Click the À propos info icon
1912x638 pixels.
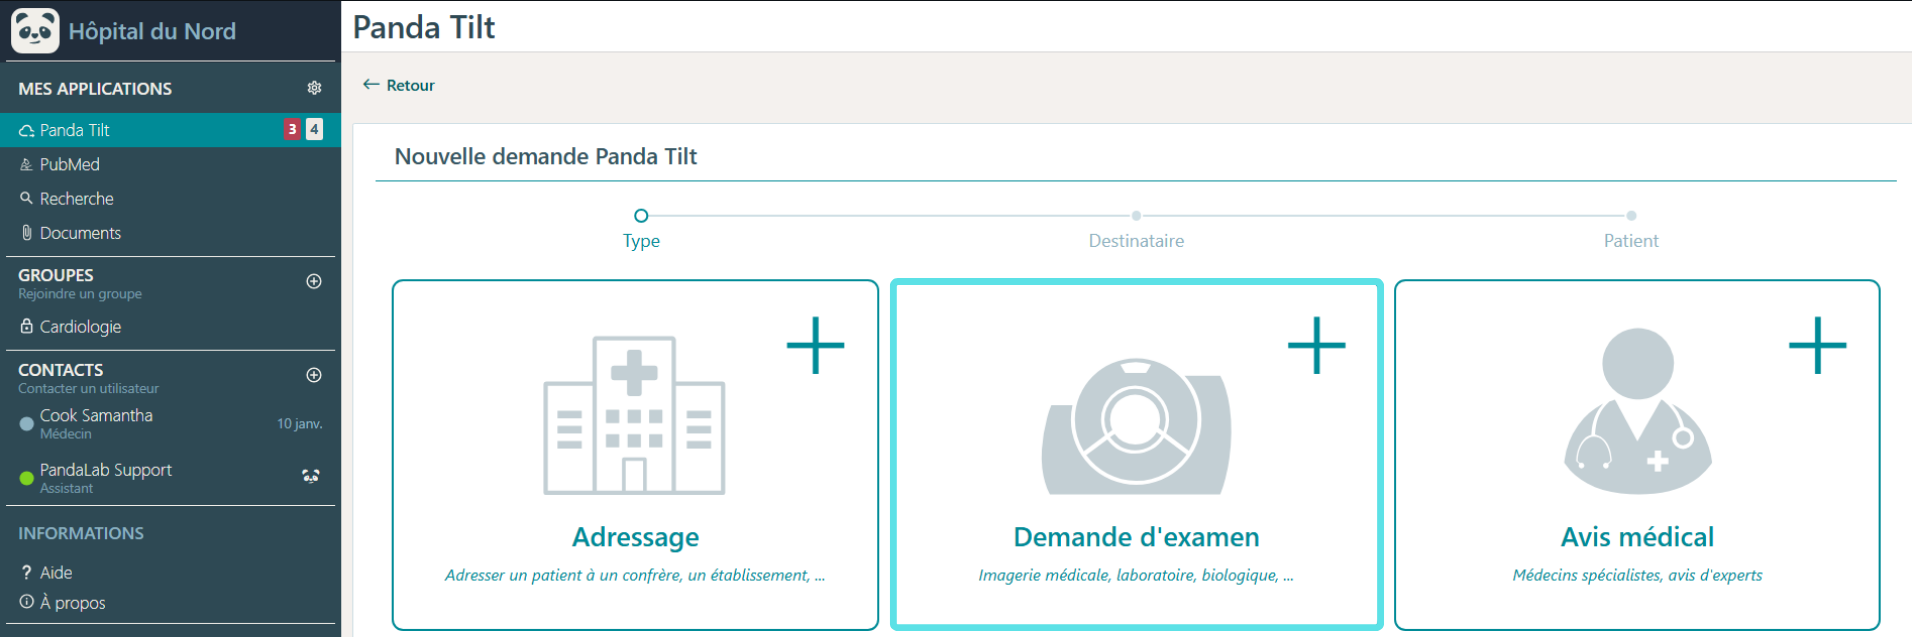26,602
